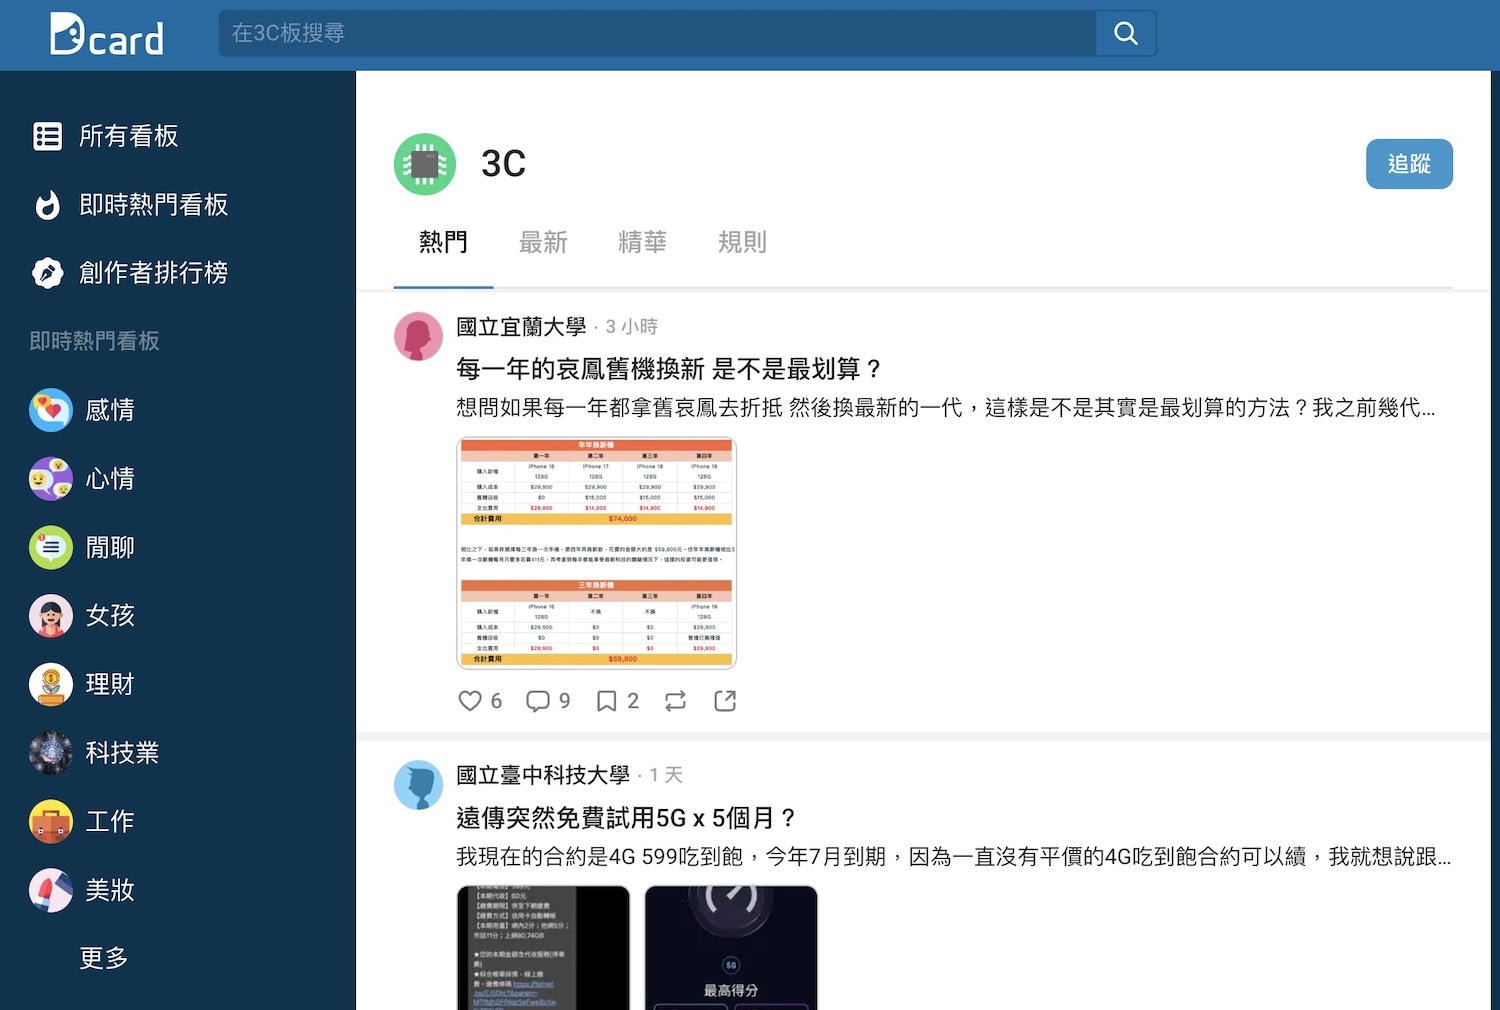1500x1010 pixels.
Task: Open post 每一年的哀鳳舊機換新 是不是最划算？
Action: coord(669,369)
